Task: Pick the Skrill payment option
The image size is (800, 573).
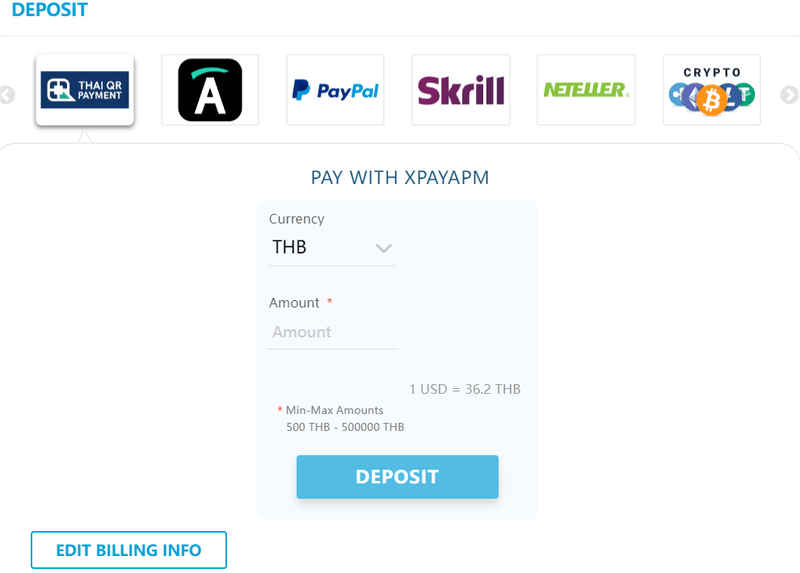Action: click(x=461, y=90)
